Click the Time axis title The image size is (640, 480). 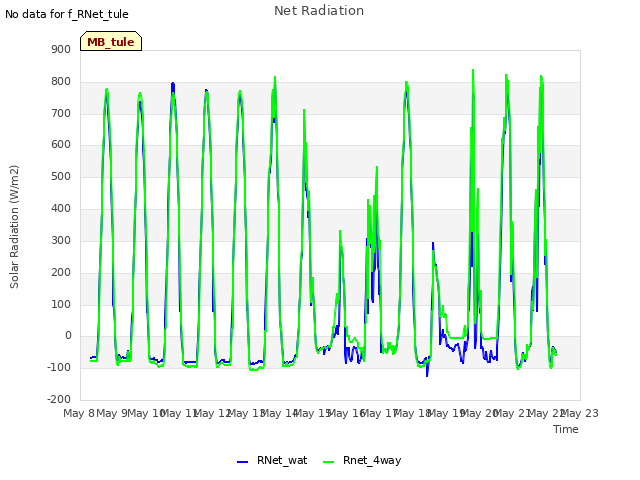[x=566, y=429]
